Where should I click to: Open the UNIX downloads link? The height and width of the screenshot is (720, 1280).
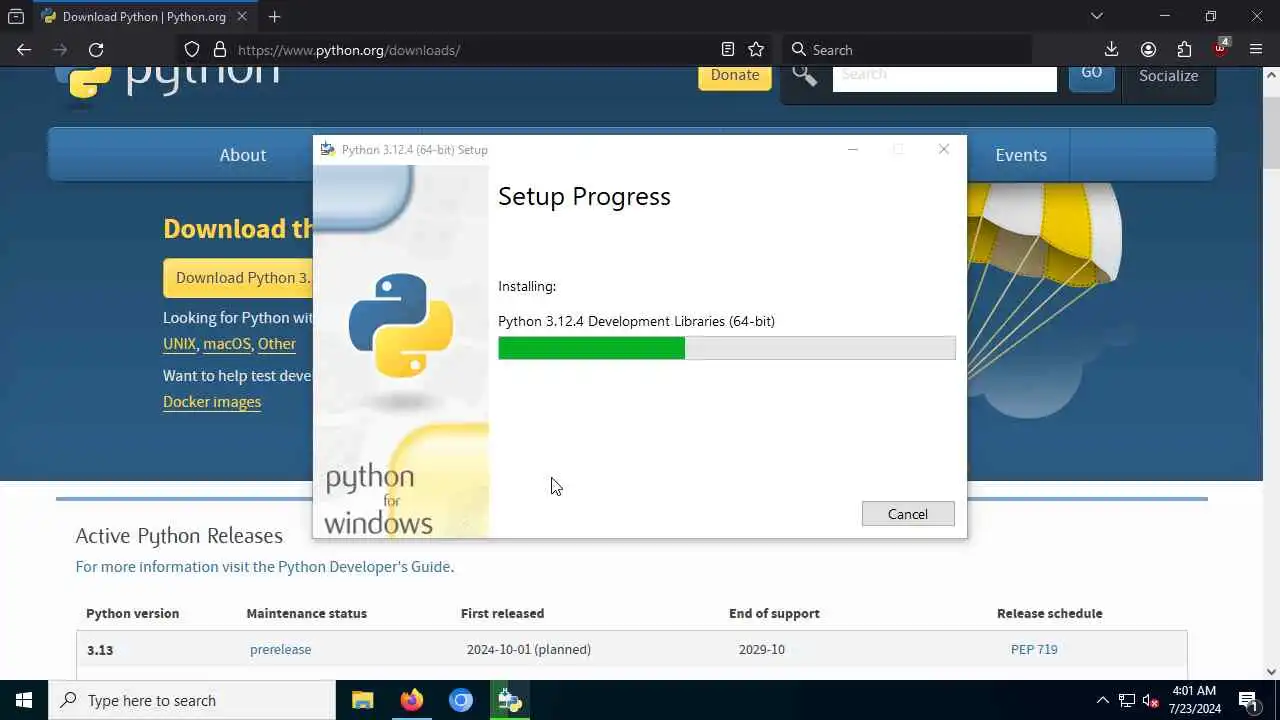180,344
